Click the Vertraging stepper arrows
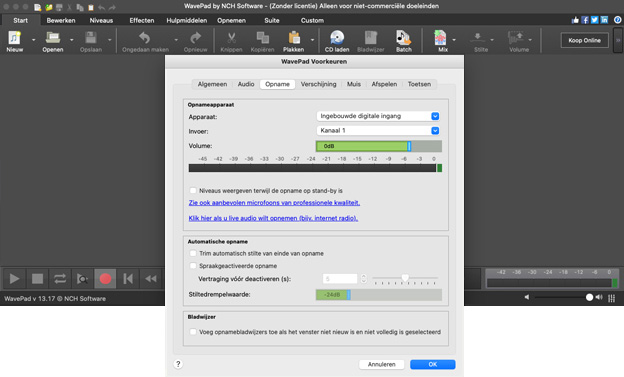 [363, 279]
